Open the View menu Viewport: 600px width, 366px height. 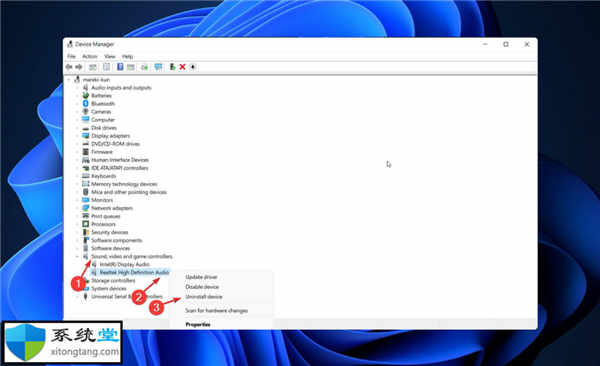(x=110, y=56)
